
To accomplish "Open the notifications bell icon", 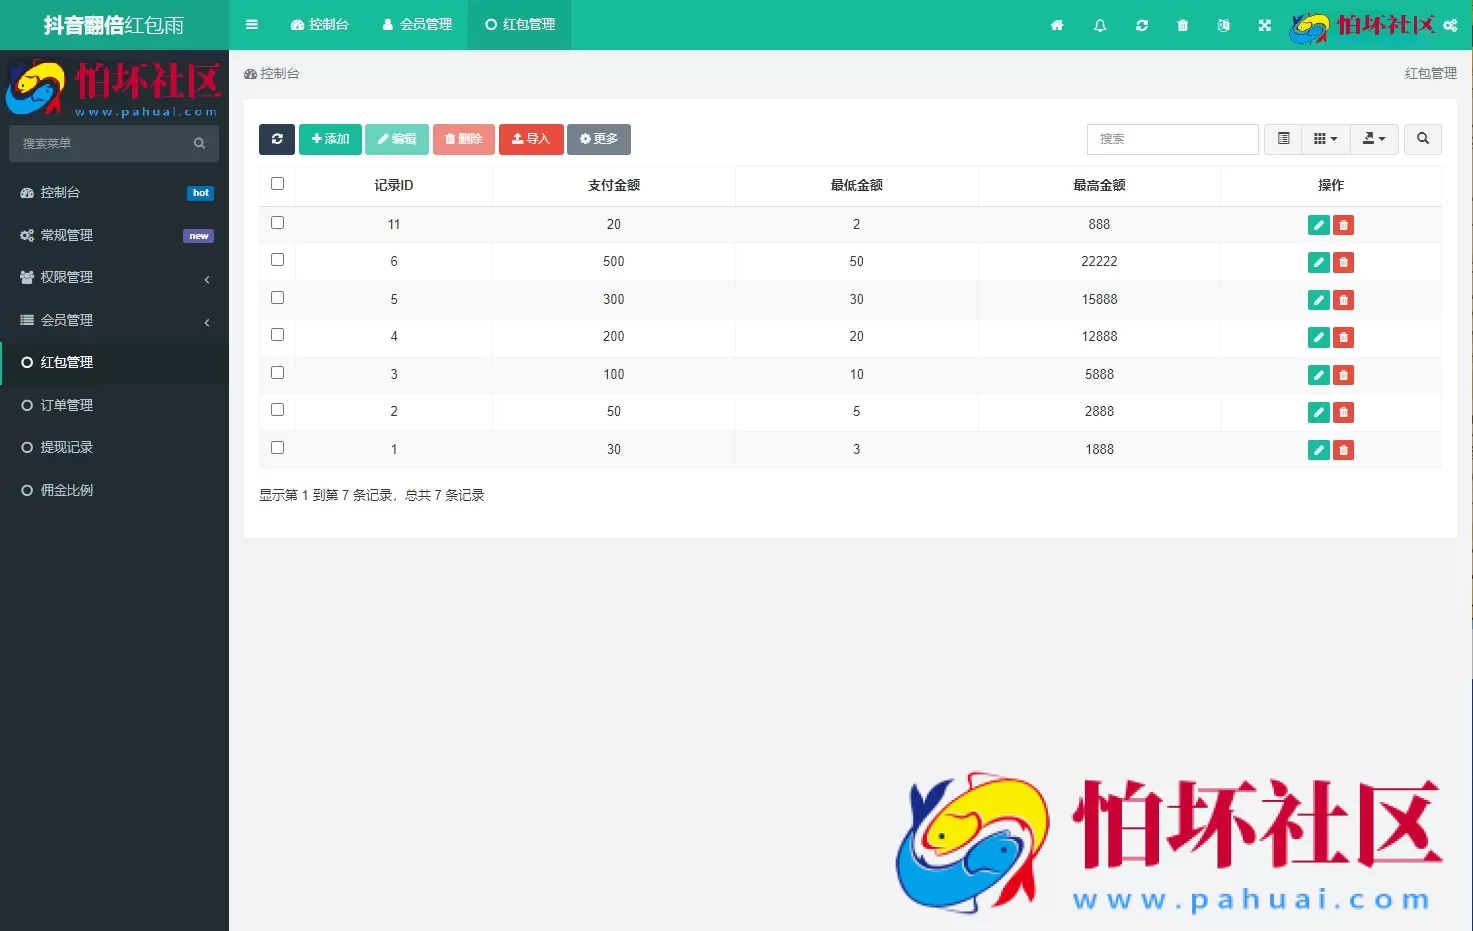I will click(x=1099, y=25).
